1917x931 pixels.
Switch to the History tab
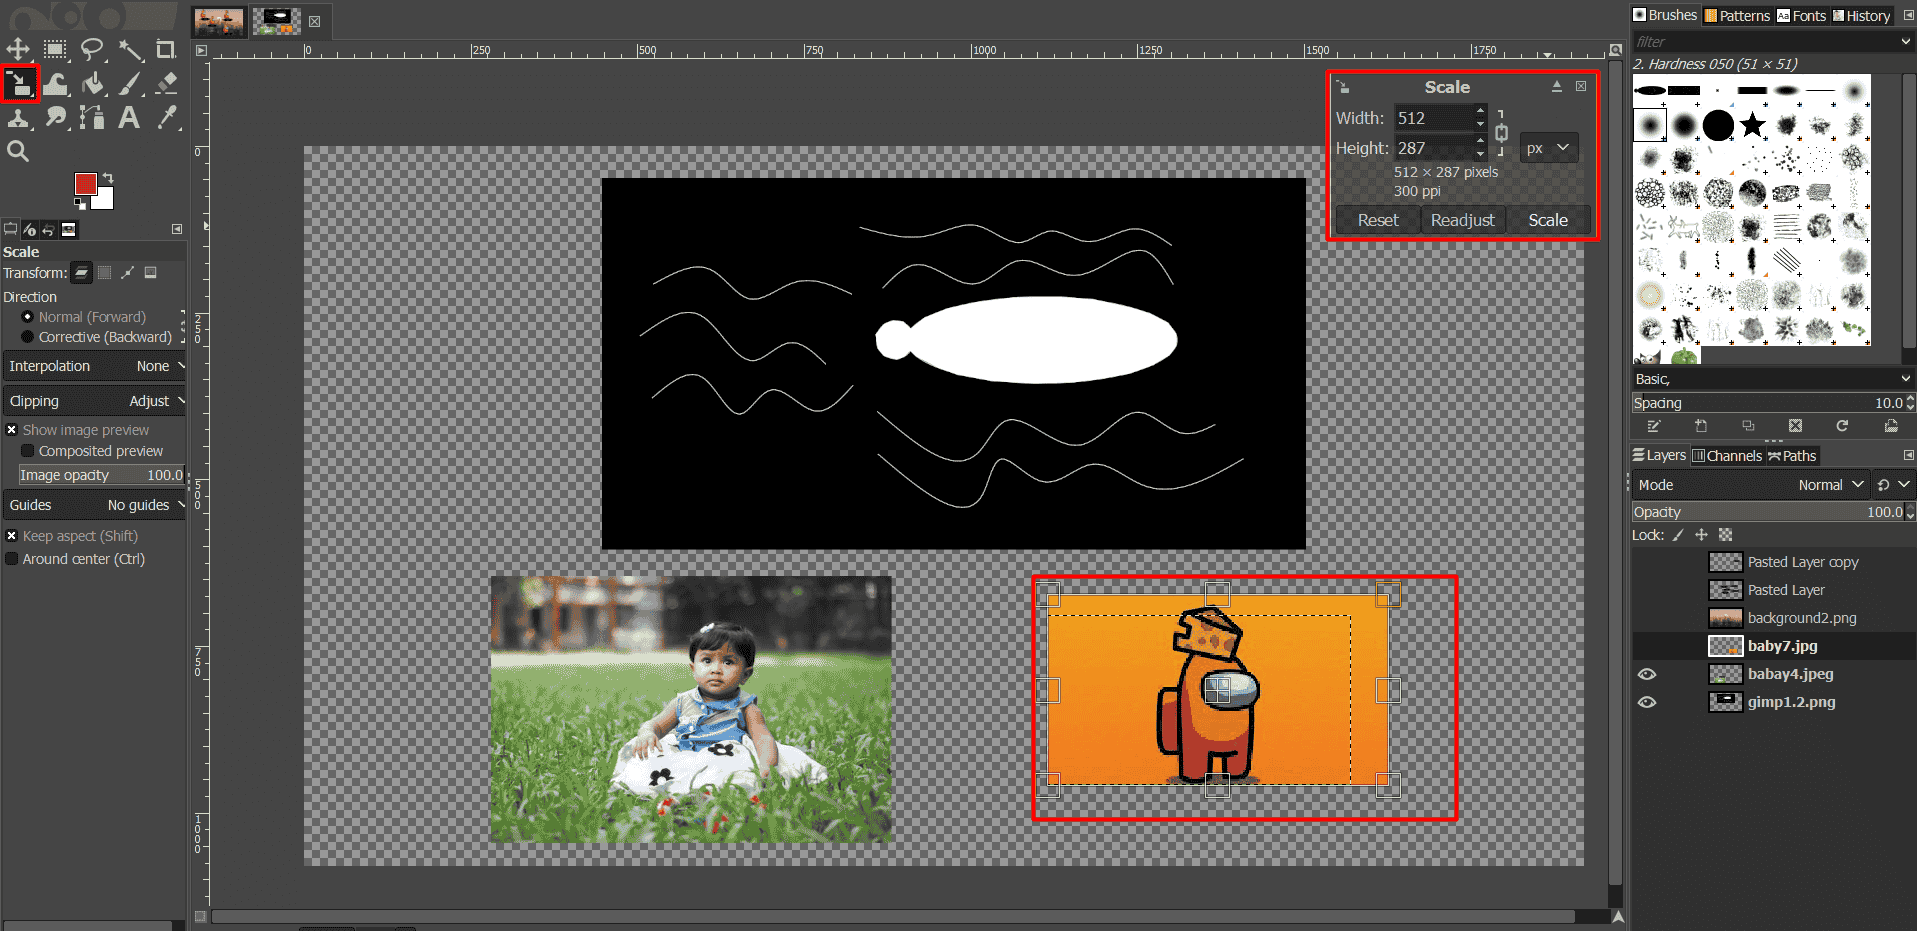click(x=1860, y=15)
